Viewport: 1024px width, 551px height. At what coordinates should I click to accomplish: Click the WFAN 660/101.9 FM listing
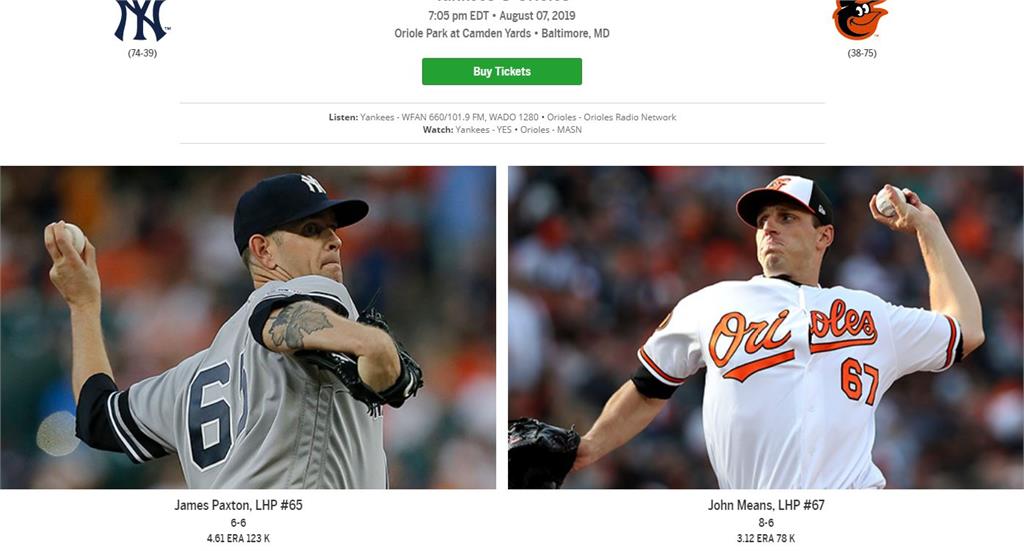443,117
